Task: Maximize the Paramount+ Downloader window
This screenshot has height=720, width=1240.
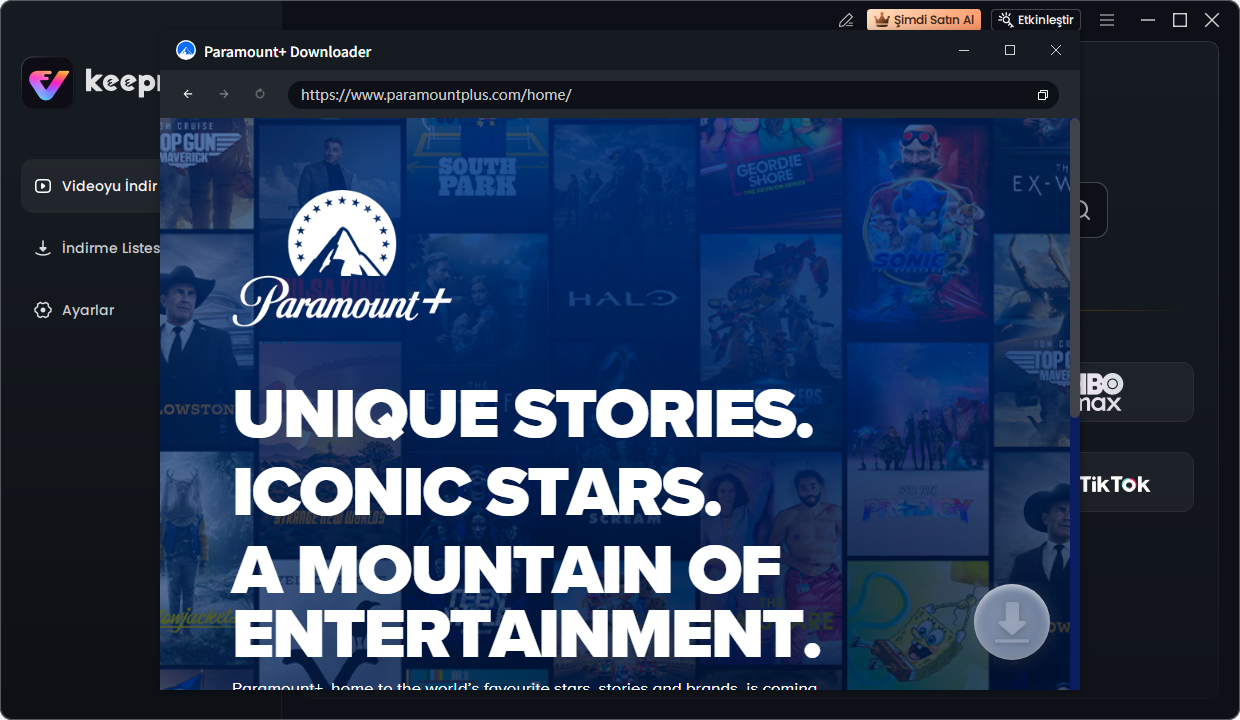Action: (x=1010, y=50)
